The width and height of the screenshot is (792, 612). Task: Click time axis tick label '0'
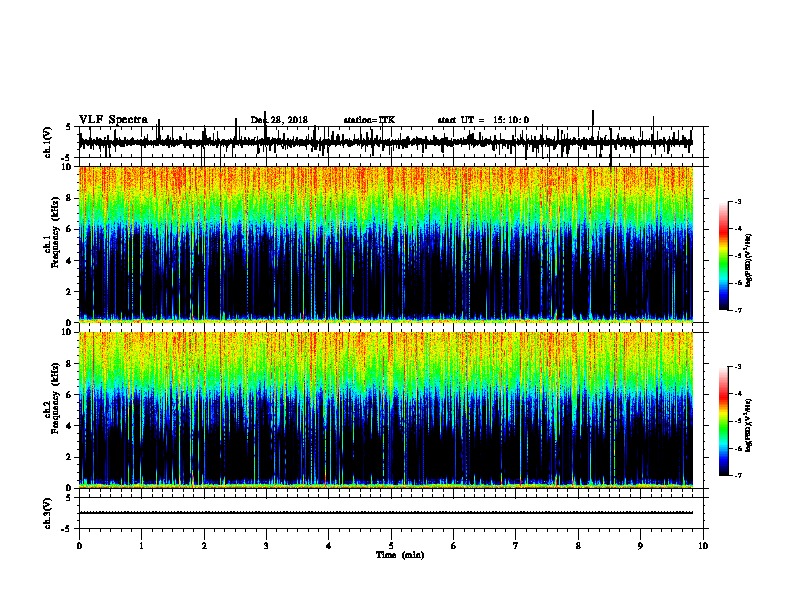point(79,546)
